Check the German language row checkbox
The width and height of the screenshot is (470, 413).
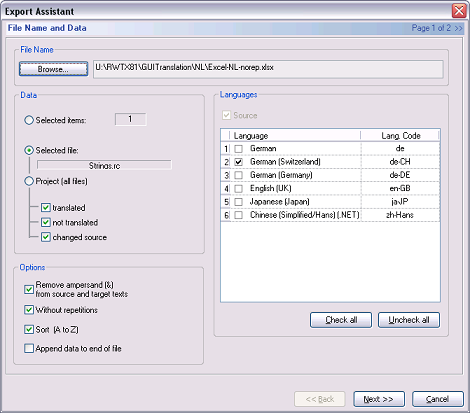click(x=238, y=149)
